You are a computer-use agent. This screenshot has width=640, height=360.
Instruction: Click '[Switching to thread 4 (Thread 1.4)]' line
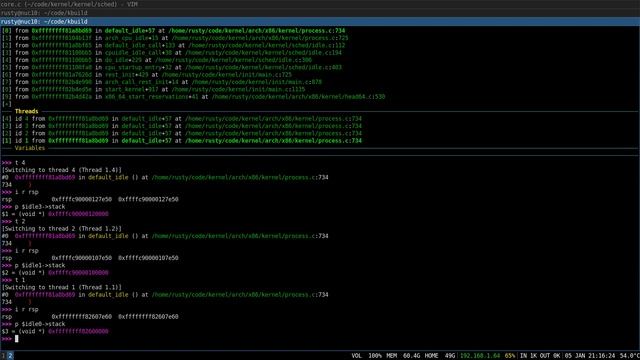[x=62, y=170]
